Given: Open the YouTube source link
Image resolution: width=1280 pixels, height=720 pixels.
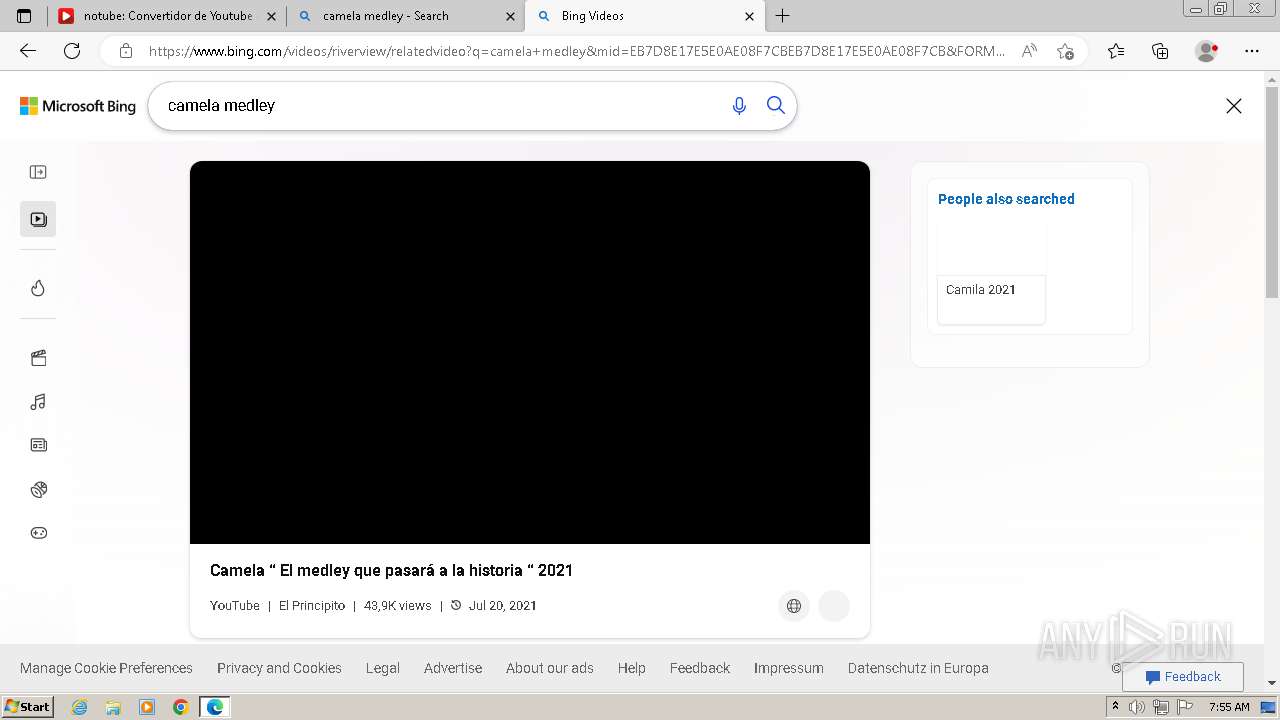Looking at the screenshot, I should tap(235, 606).
